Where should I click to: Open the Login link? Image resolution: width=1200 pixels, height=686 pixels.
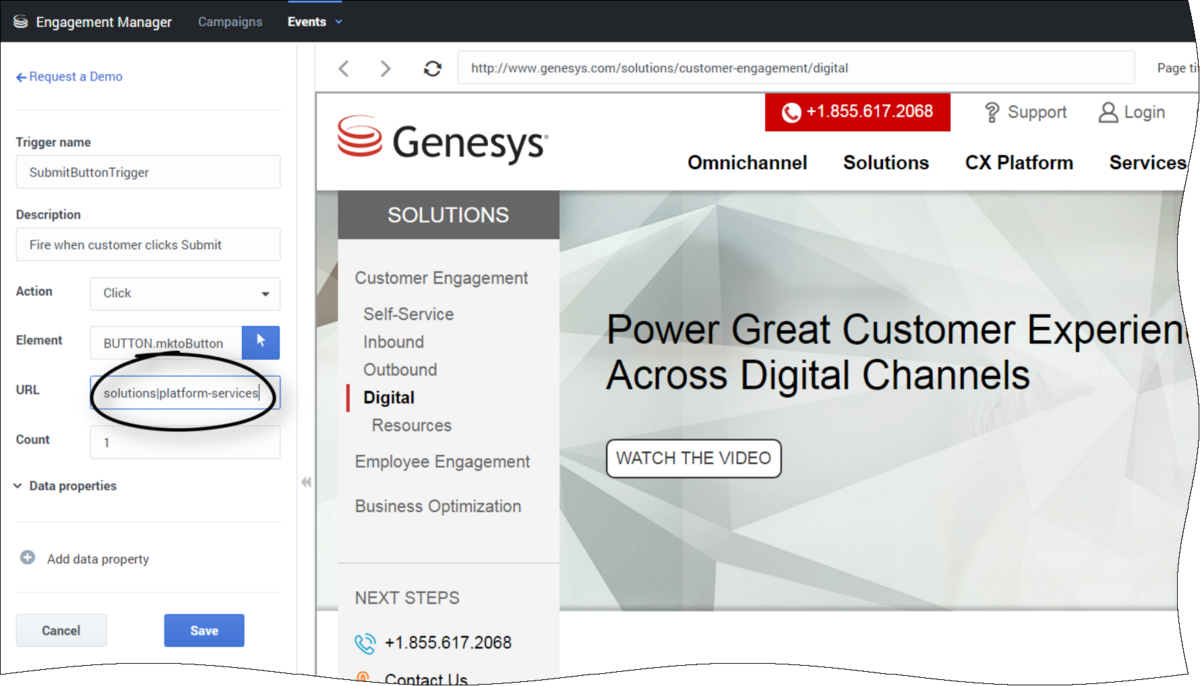1144,112
